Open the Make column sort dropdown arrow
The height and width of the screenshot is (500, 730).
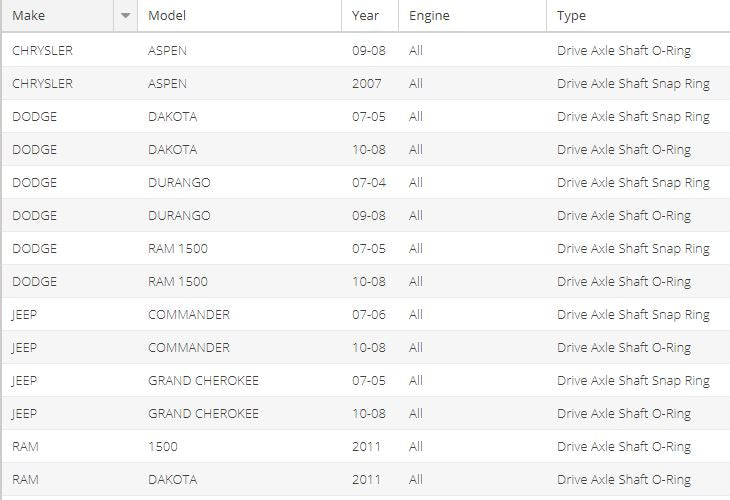tap(125, 16)
